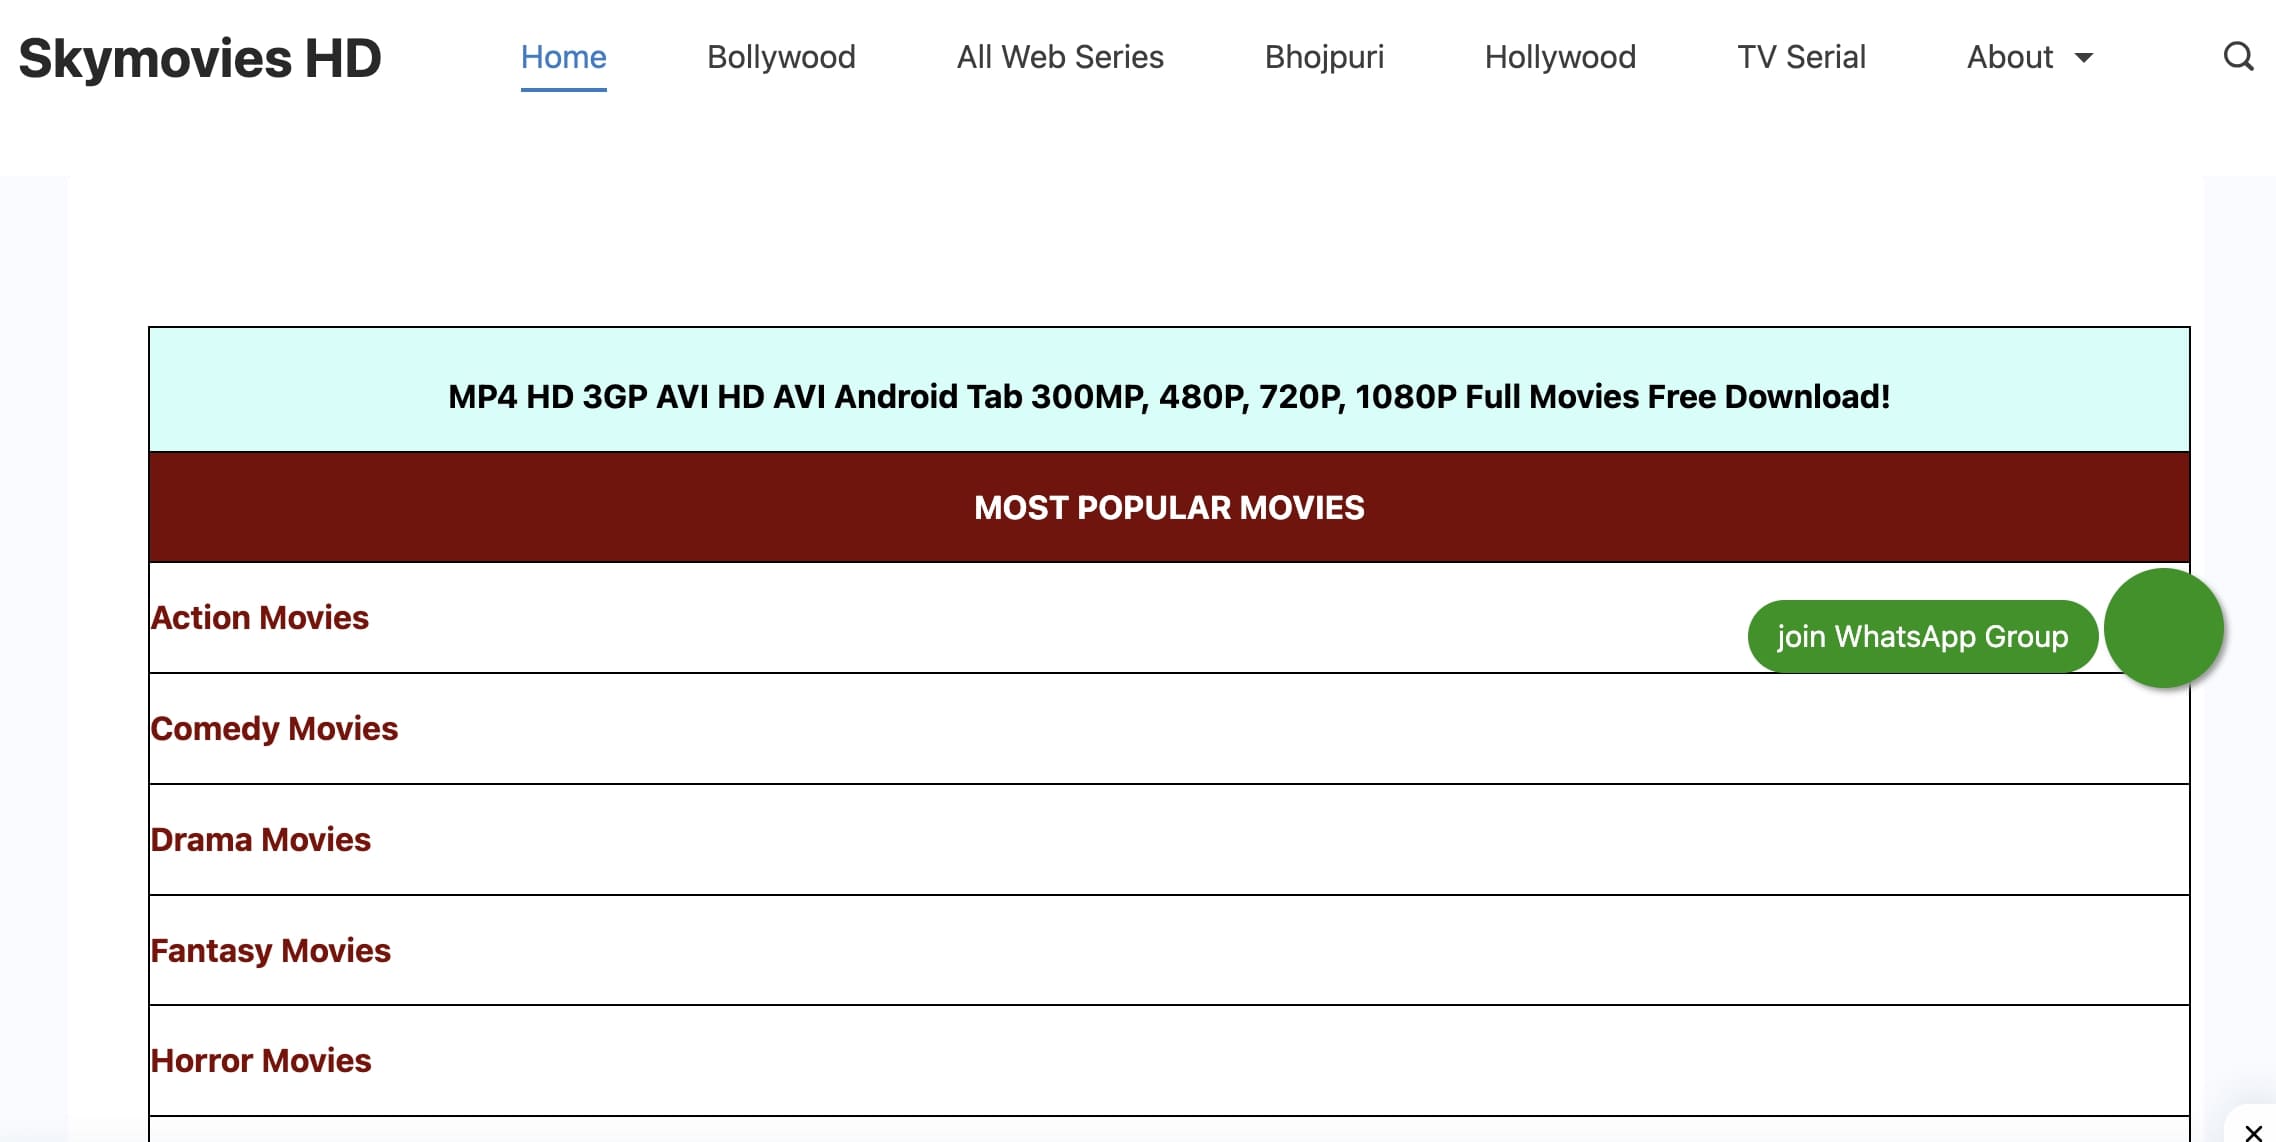The width and height of the screenshot is (2276, 1142).
Task: Open the Hollywood movies section
Action: pos(1560,57)
